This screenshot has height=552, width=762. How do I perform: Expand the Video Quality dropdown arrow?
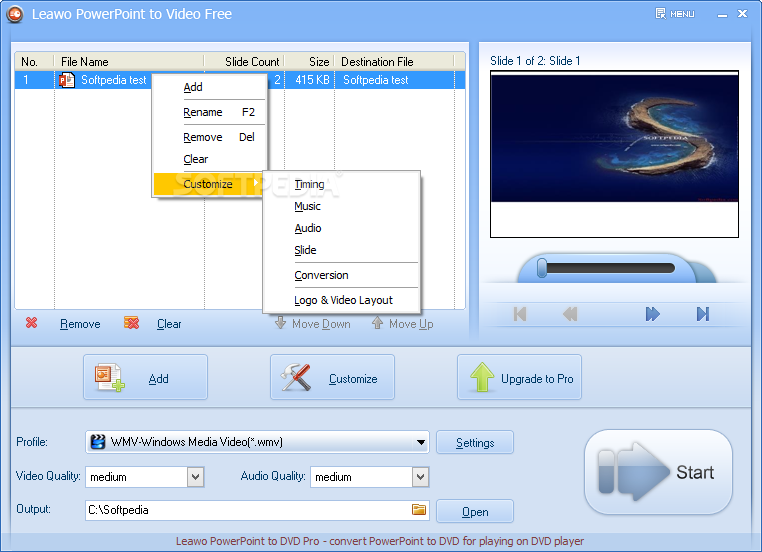[x=195, y=477]
